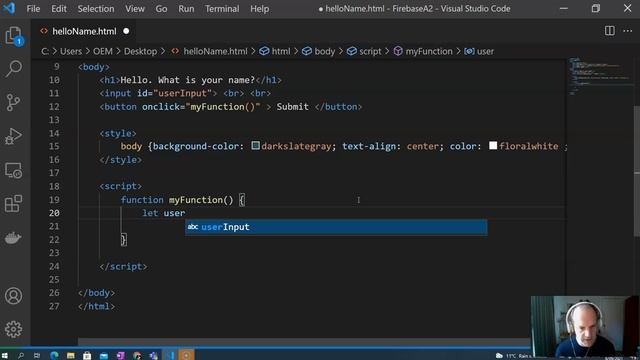640x360 pixels.
Task: Open the Search view in the activity bar
Action: pos(13,69)
